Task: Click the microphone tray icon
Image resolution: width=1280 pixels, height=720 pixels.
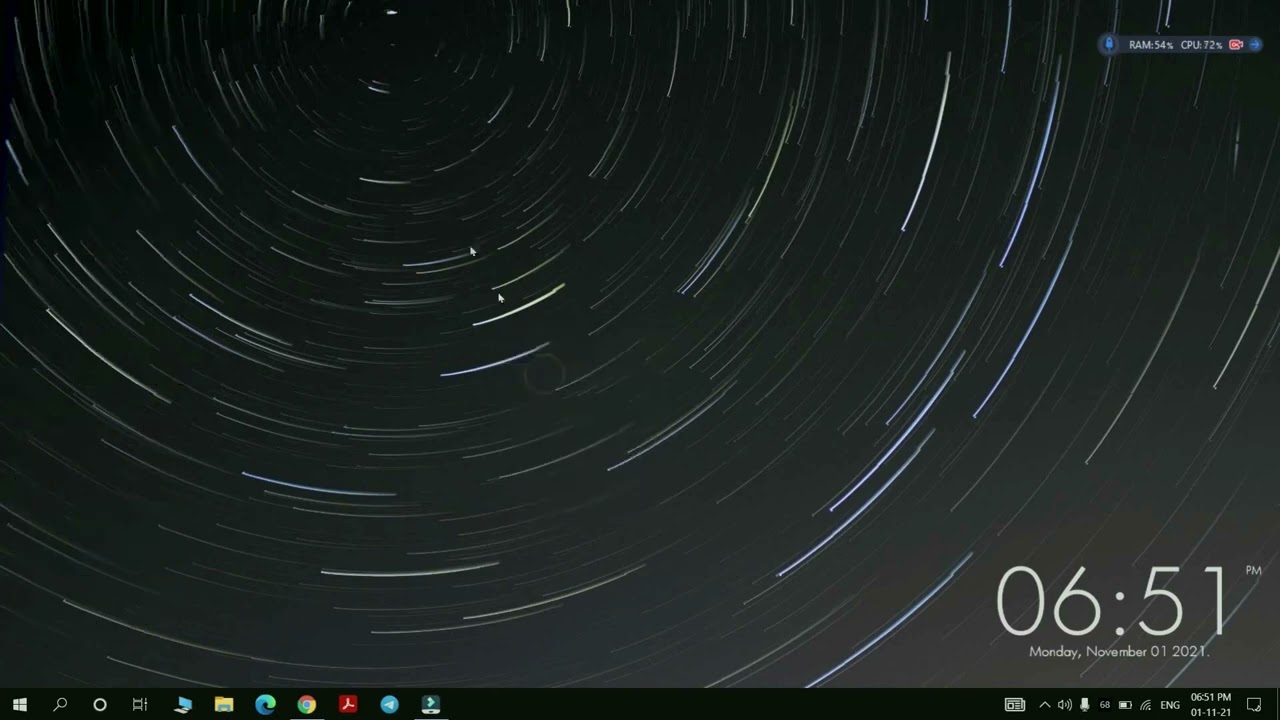Action: (1085, 705)
